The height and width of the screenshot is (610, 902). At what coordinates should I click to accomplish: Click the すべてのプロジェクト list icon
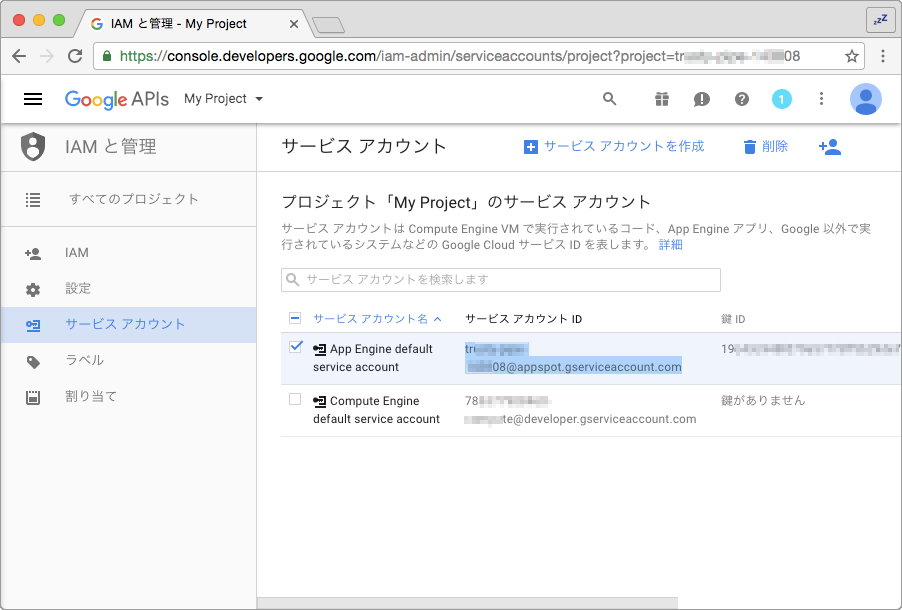coord(33,200)
